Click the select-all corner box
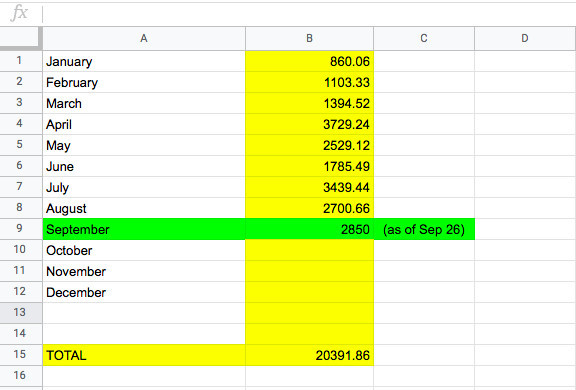Image resolution: width=576 pixels, height=390 pixels. pos(21,39)
